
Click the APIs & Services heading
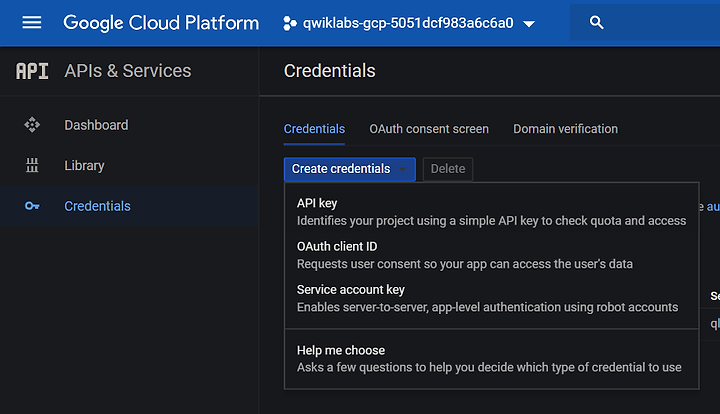[x=128, y=71]
